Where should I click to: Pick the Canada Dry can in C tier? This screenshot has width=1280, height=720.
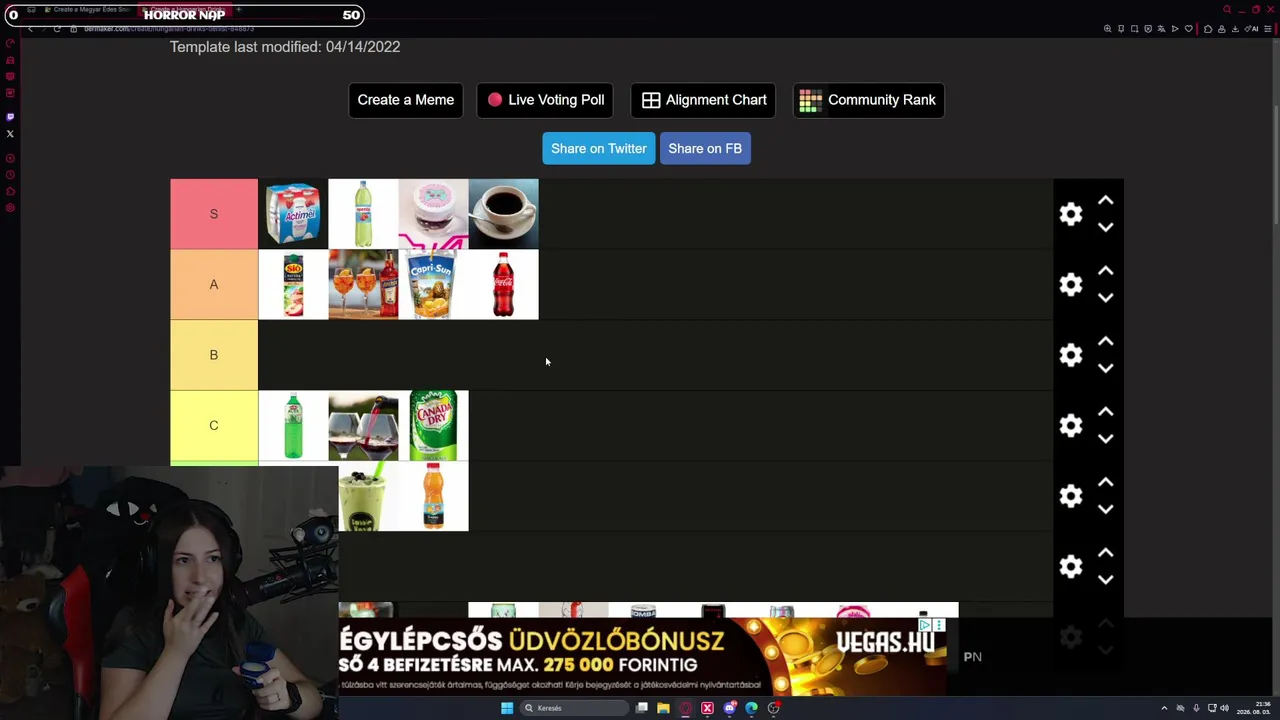433,425
